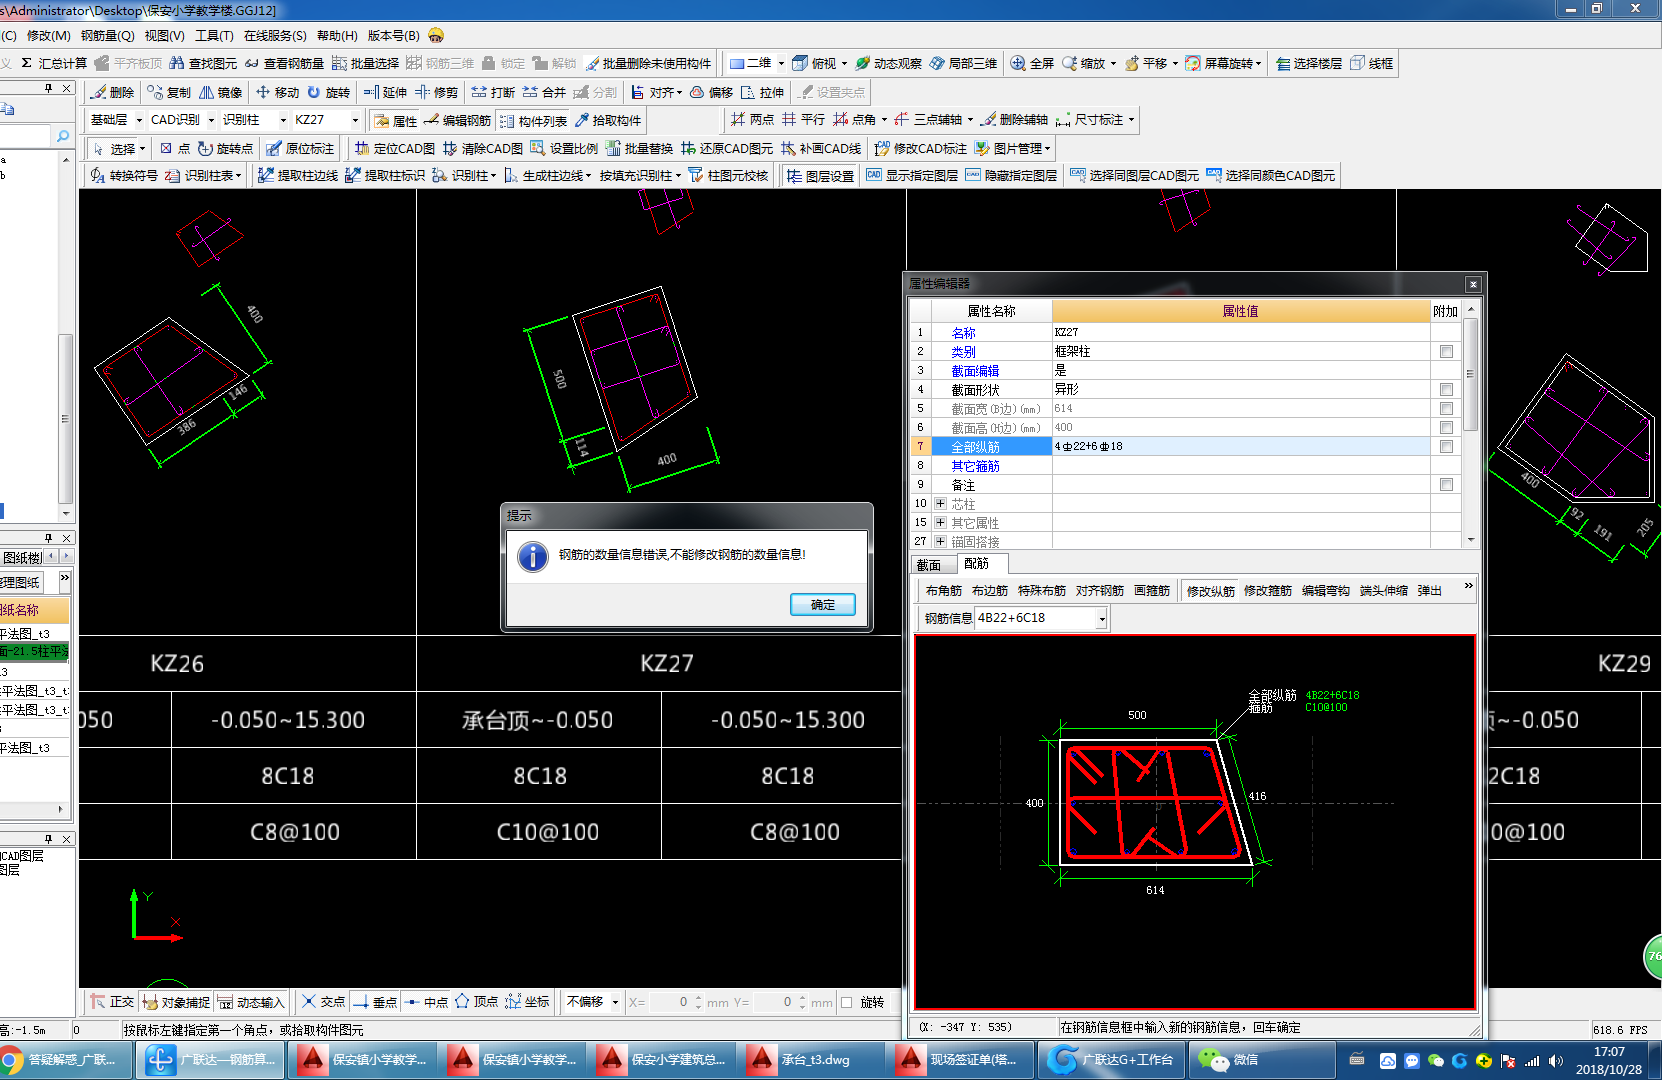The image size is (1662, 1080).
Task: Select the 批量选择 tool
Action: tap(366, 63)
